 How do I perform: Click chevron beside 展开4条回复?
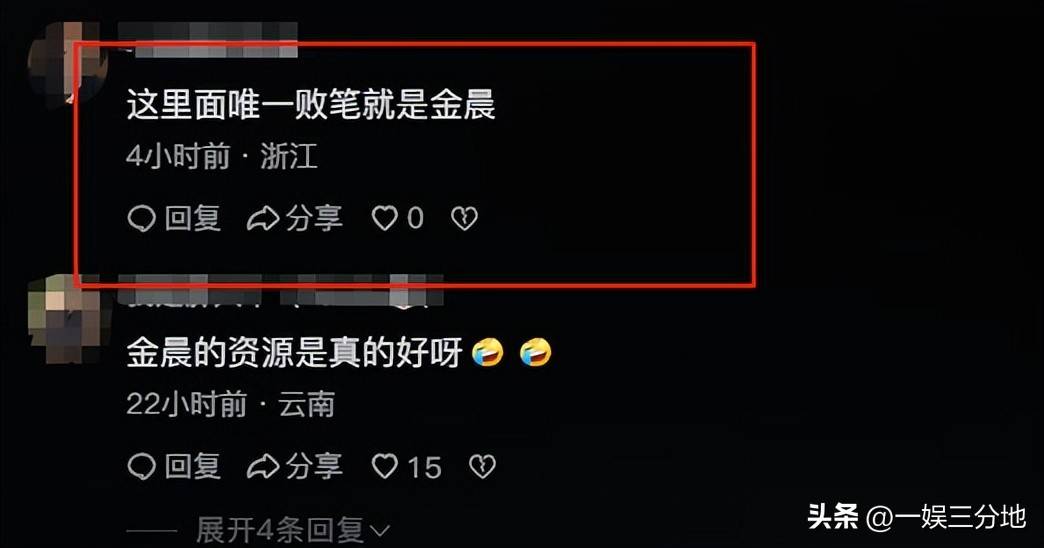380,532
